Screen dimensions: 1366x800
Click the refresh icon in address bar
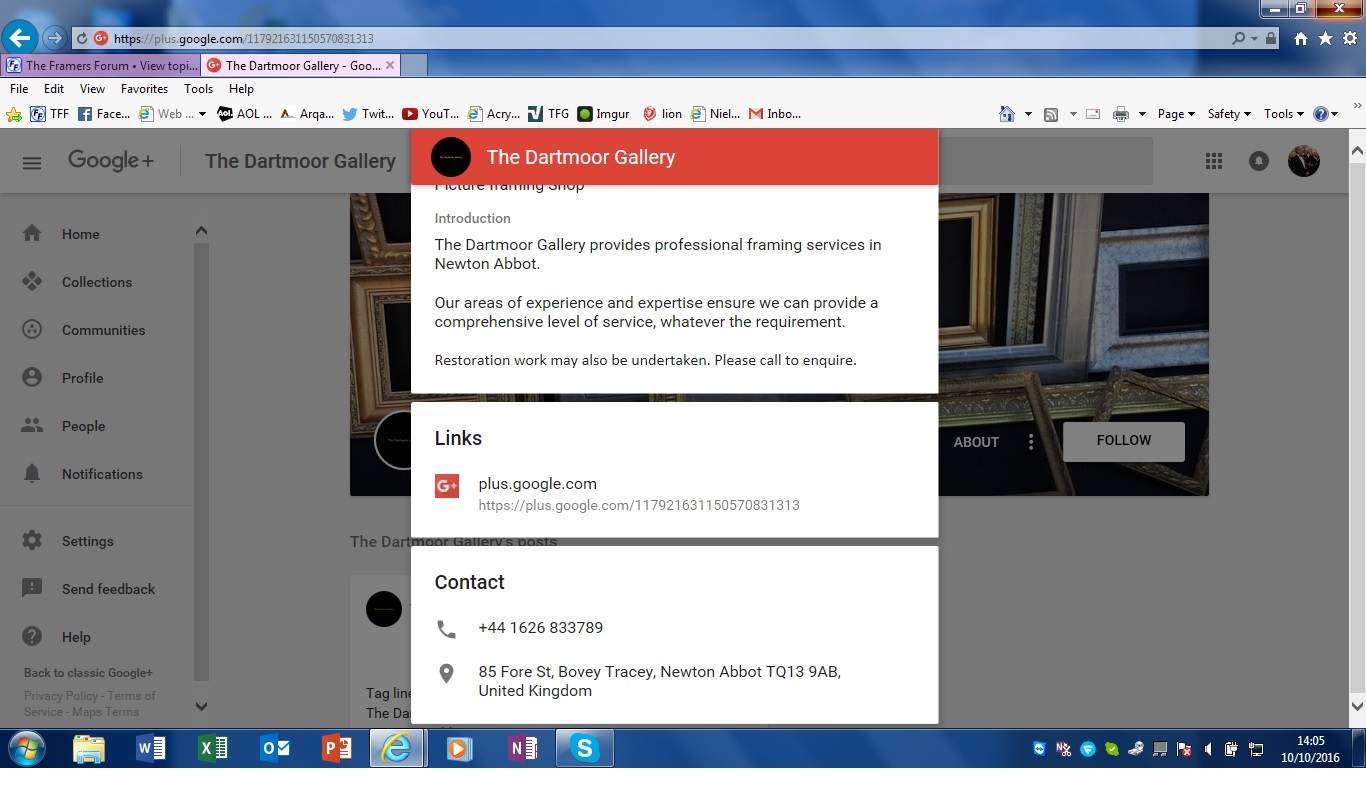pos(82,39)
